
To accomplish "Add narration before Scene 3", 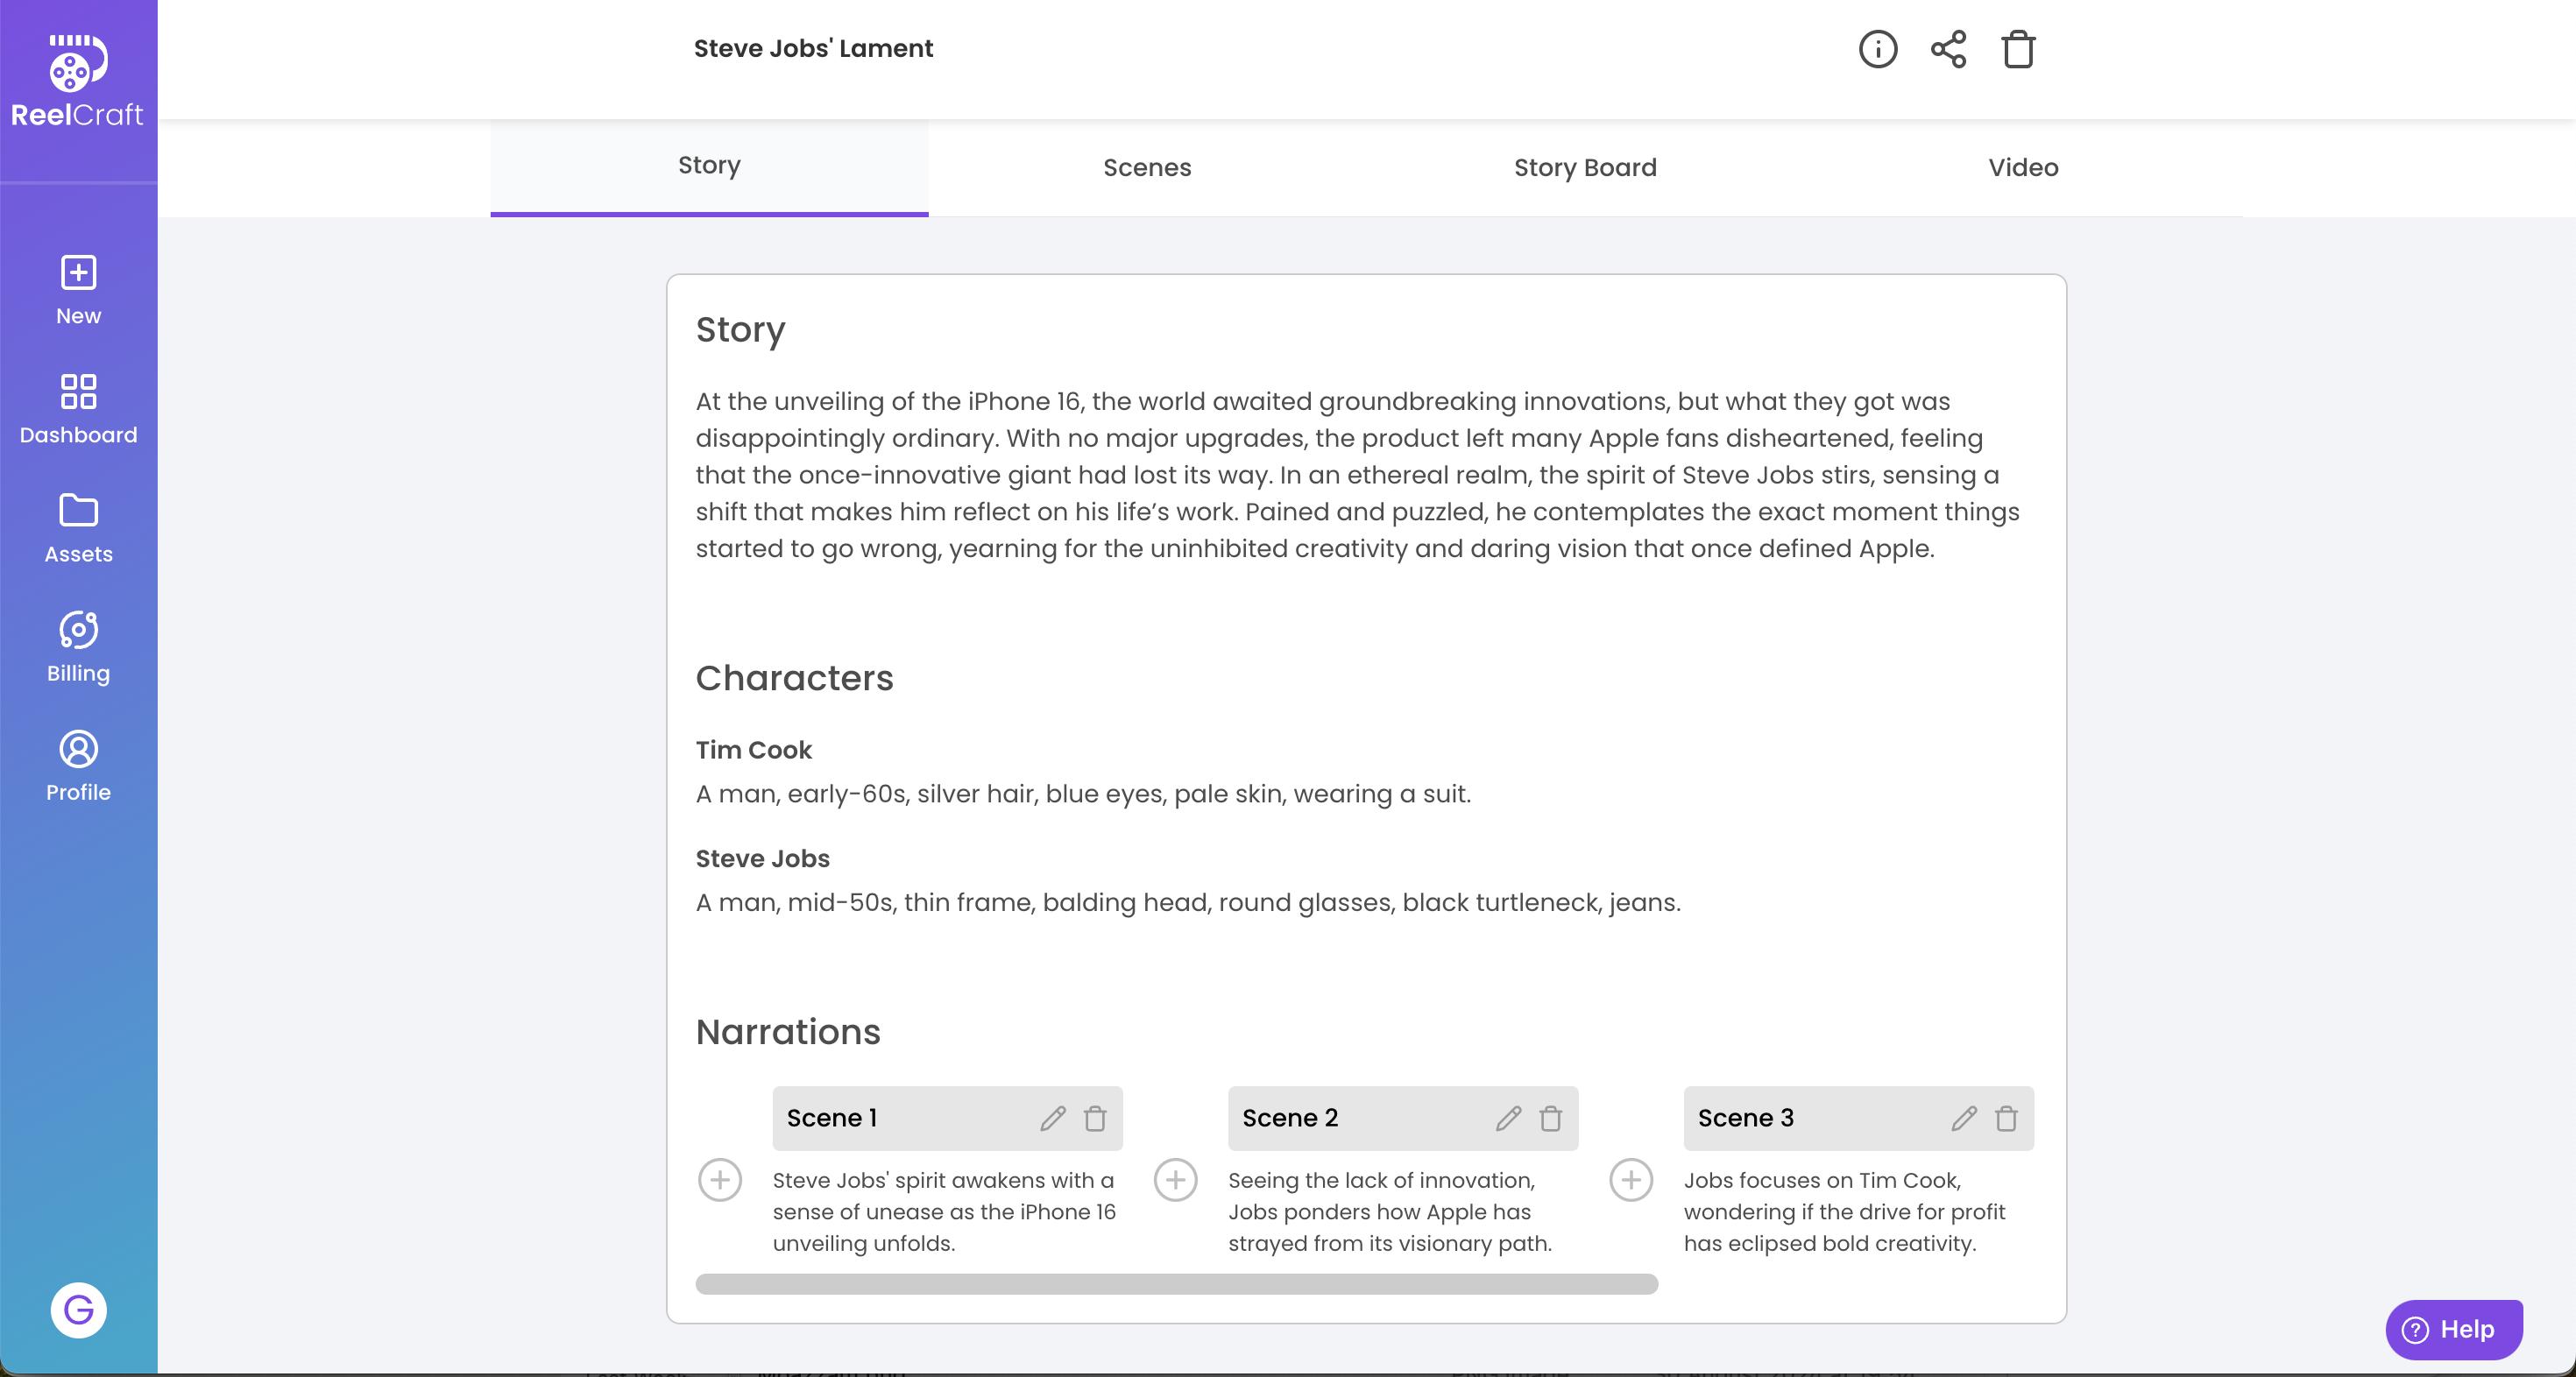I will coord(1630,1180).
